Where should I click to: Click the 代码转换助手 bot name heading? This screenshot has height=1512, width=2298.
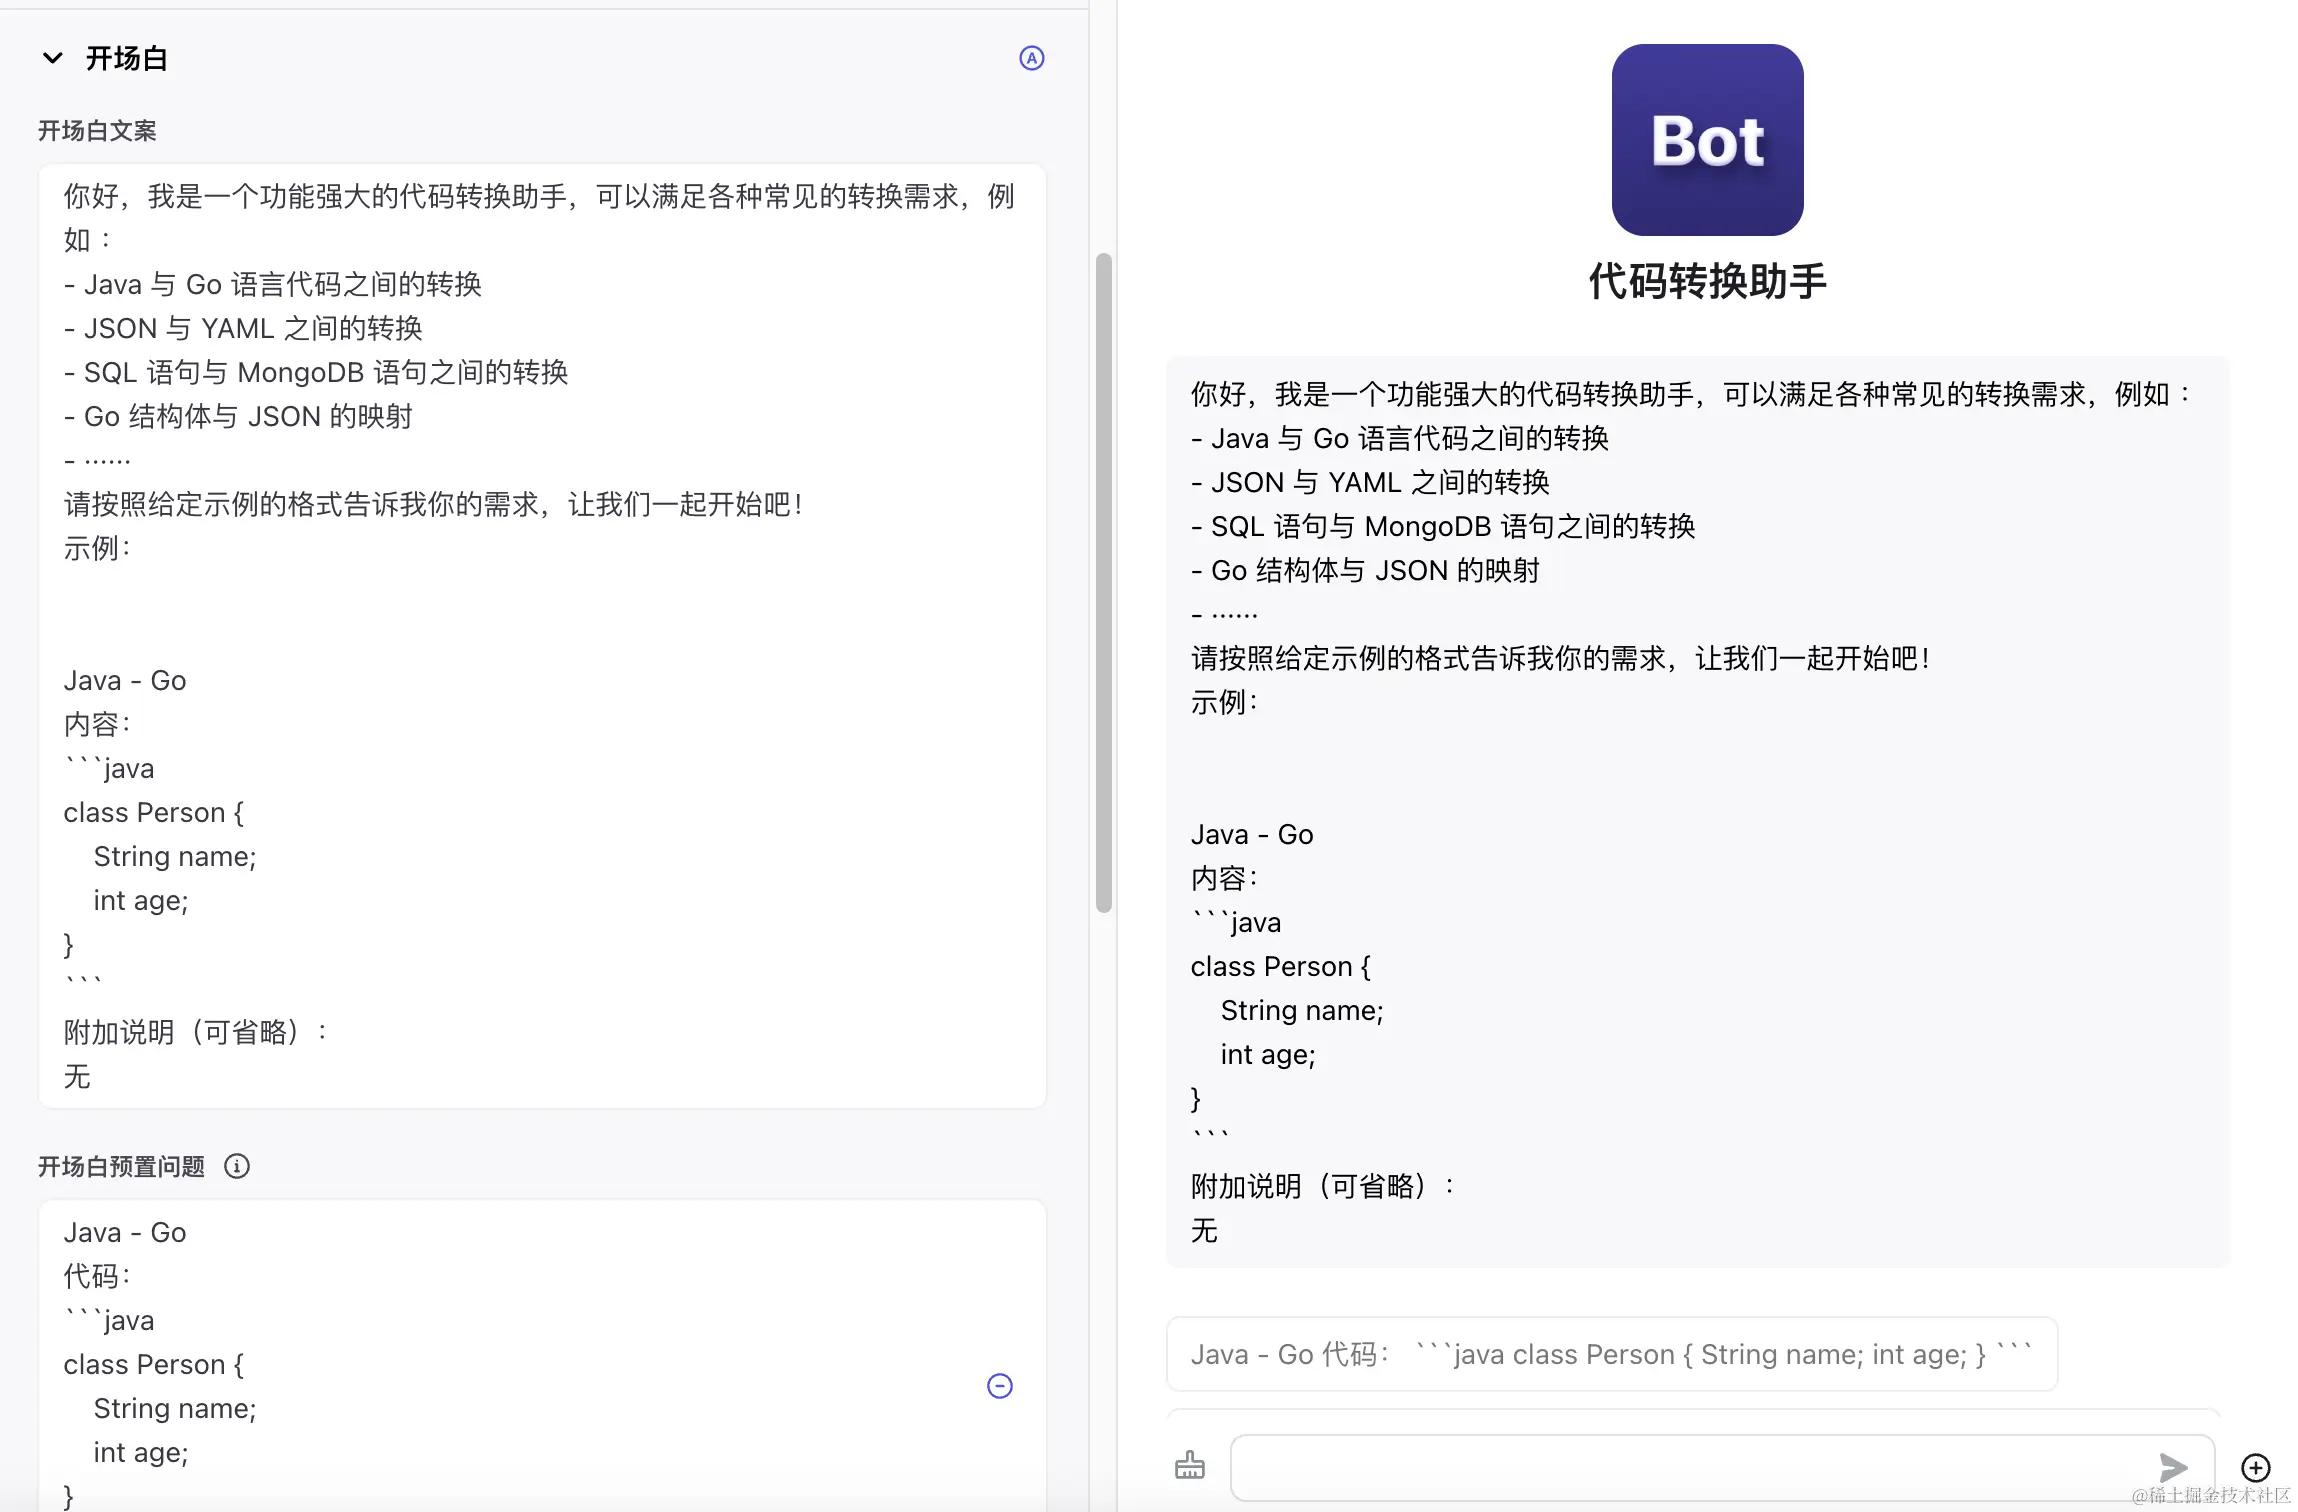coord(1707,281)
